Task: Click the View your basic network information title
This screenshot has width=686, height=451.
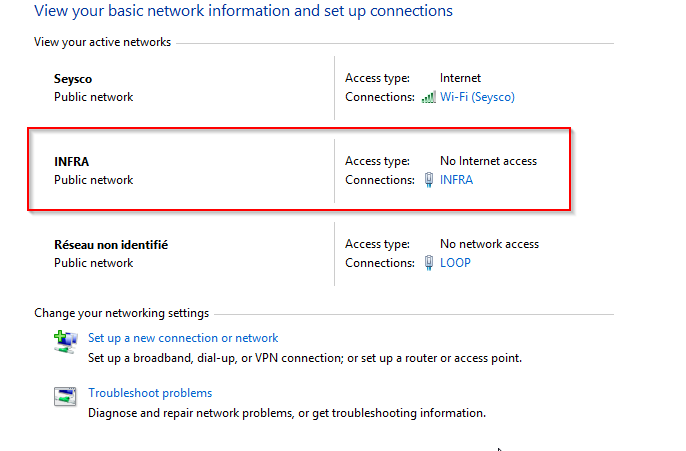Action: pos(243,11)
